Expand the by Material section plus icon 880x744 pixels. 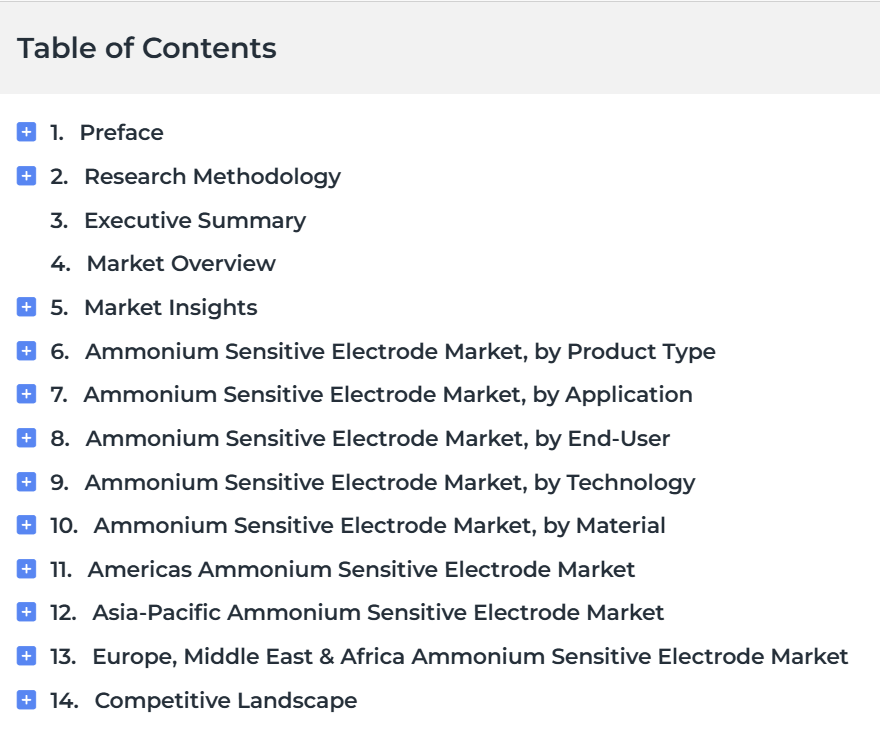(26, 525)
